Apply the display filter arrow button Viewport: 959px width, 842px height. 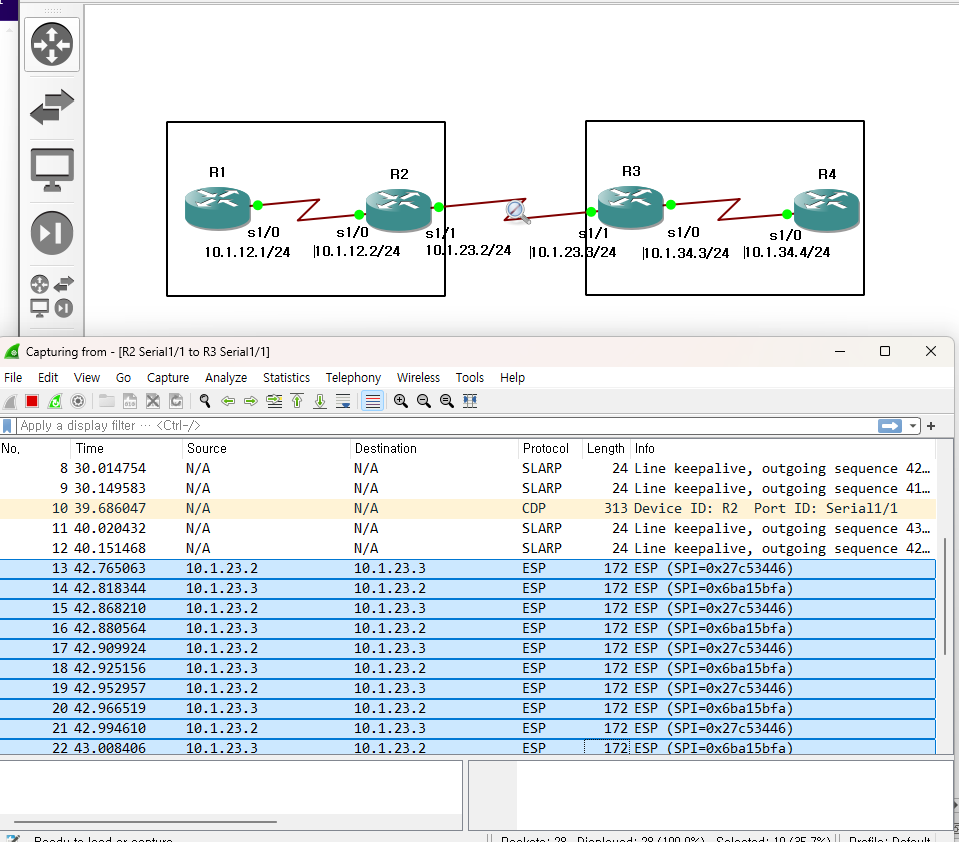(889, 426)
